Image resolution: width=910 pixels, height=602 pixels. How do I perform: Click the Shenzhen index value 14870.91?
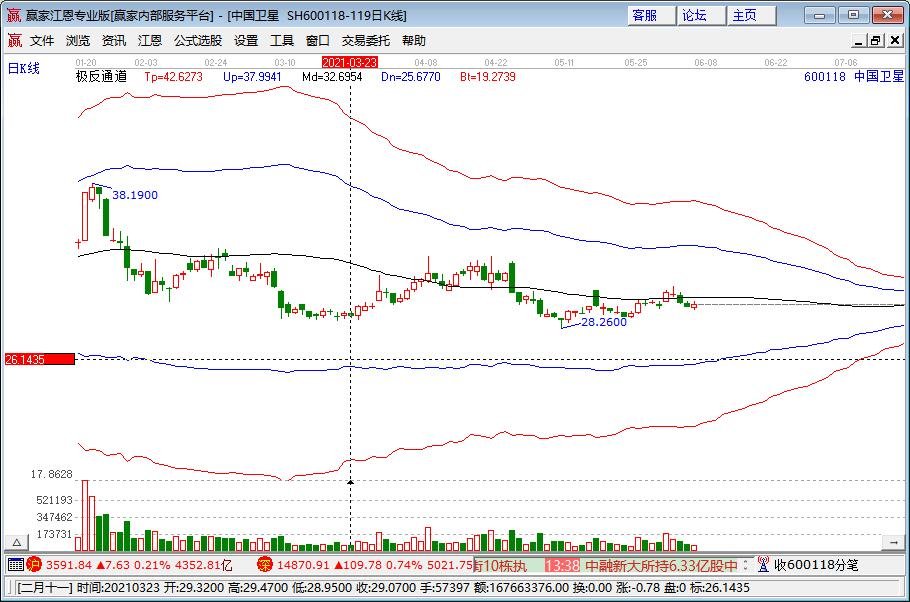(x=303, y=565)
